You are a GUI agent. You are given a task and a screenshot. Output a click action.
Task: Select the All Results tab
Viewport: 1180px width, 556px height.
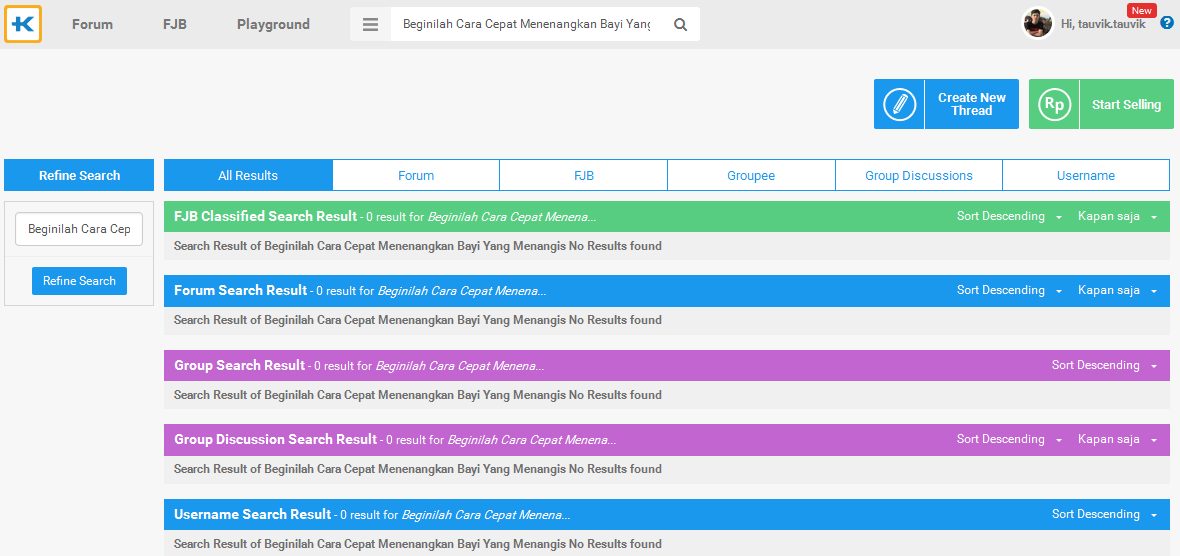pos(248,175)
